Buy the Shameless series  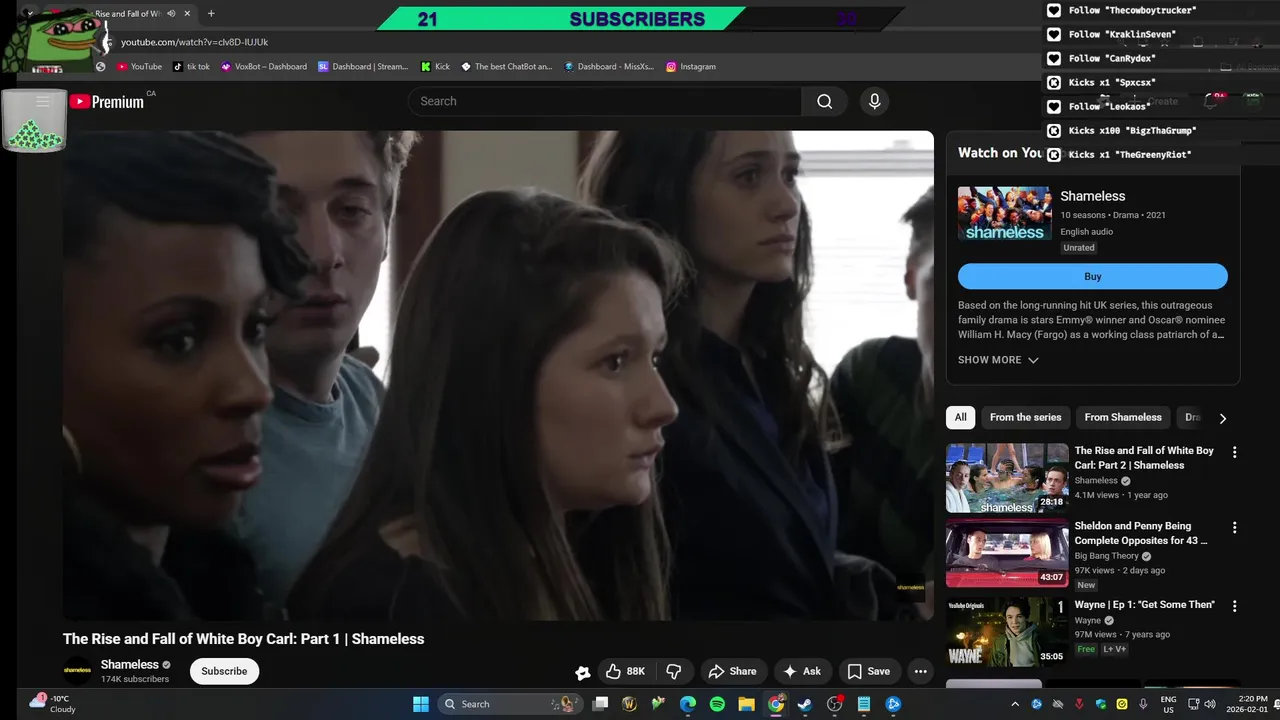1092,277
